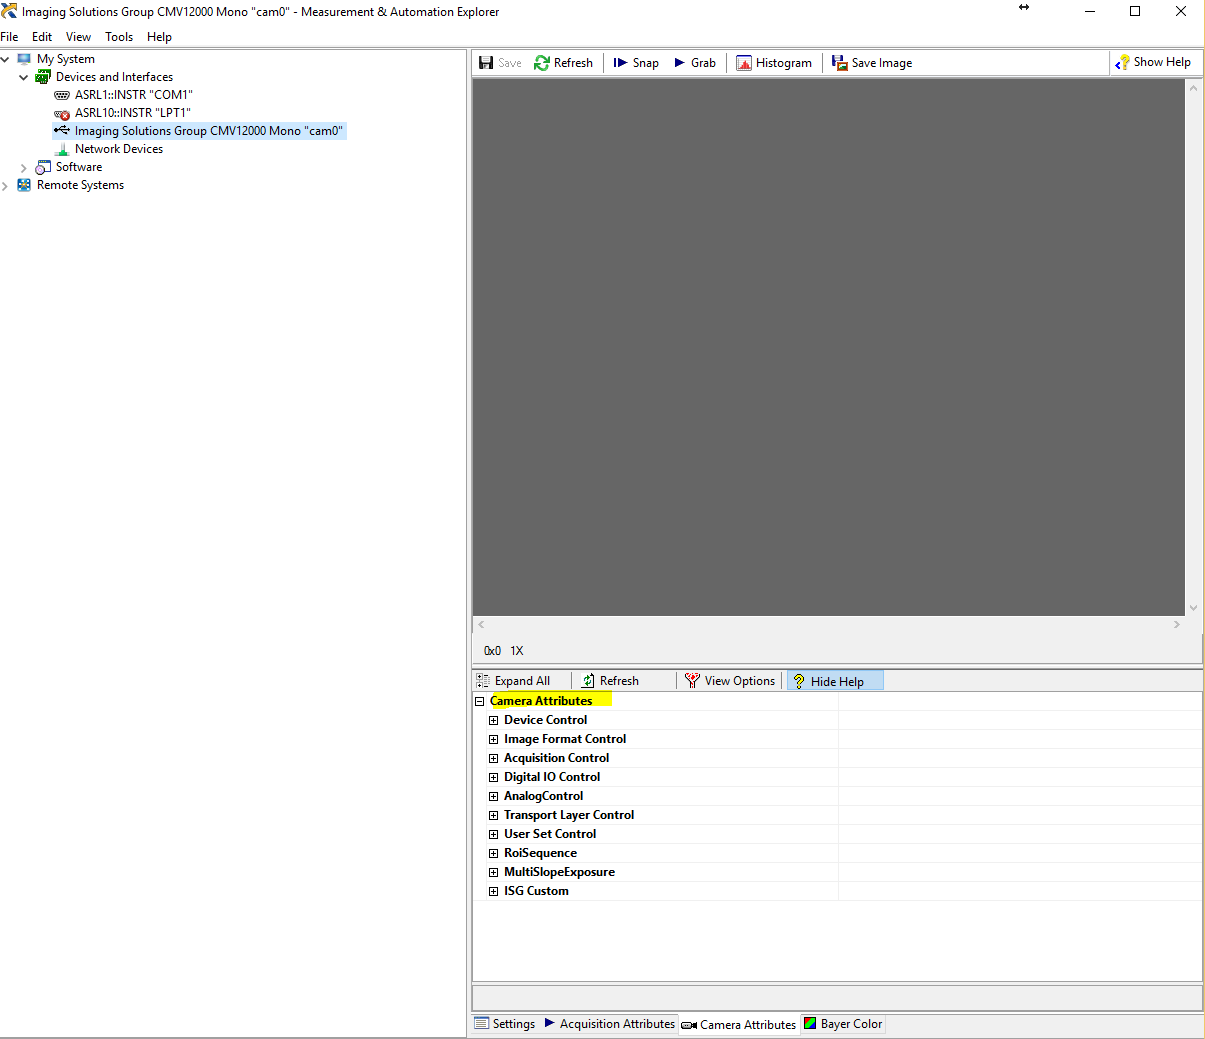1205x1039 pixels.
Task: Click Devices and Interfaces icon
Action: [43, 77]
